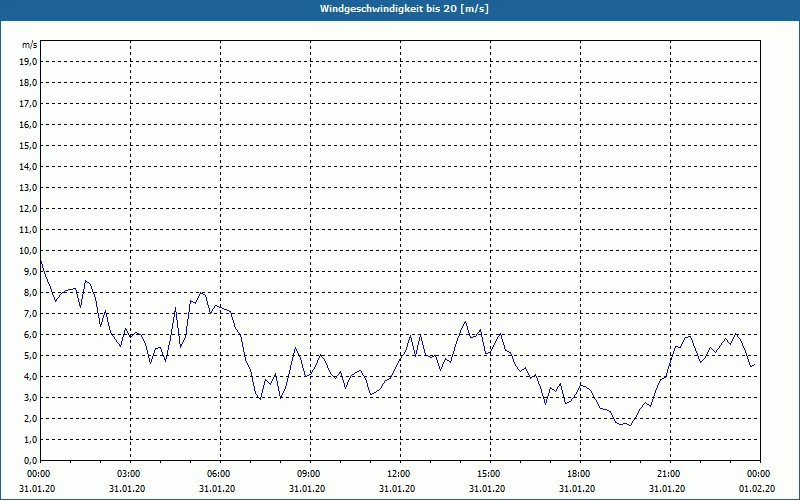Click the '03:00' time label
Viewport: 800px width, 500px height.
[x=131, y=474]
